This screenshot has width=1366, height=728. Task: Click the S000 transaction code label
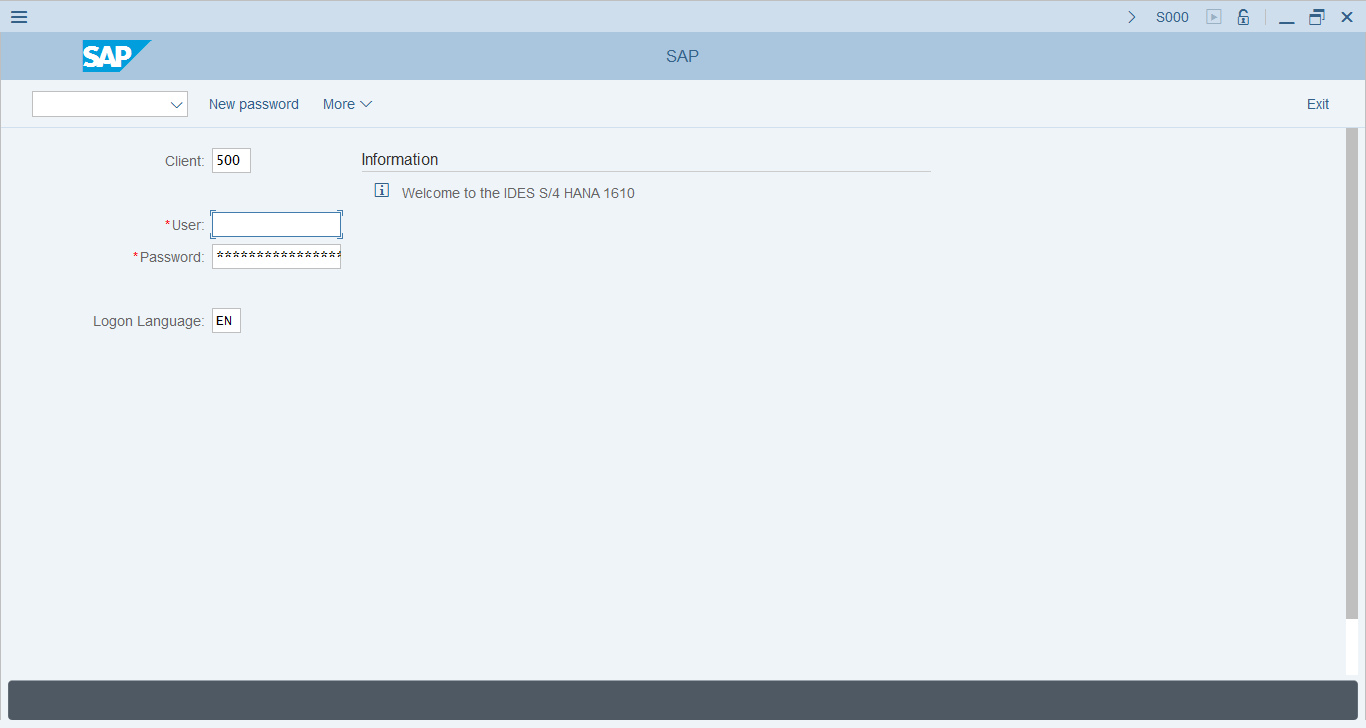tap(1172, 17)
